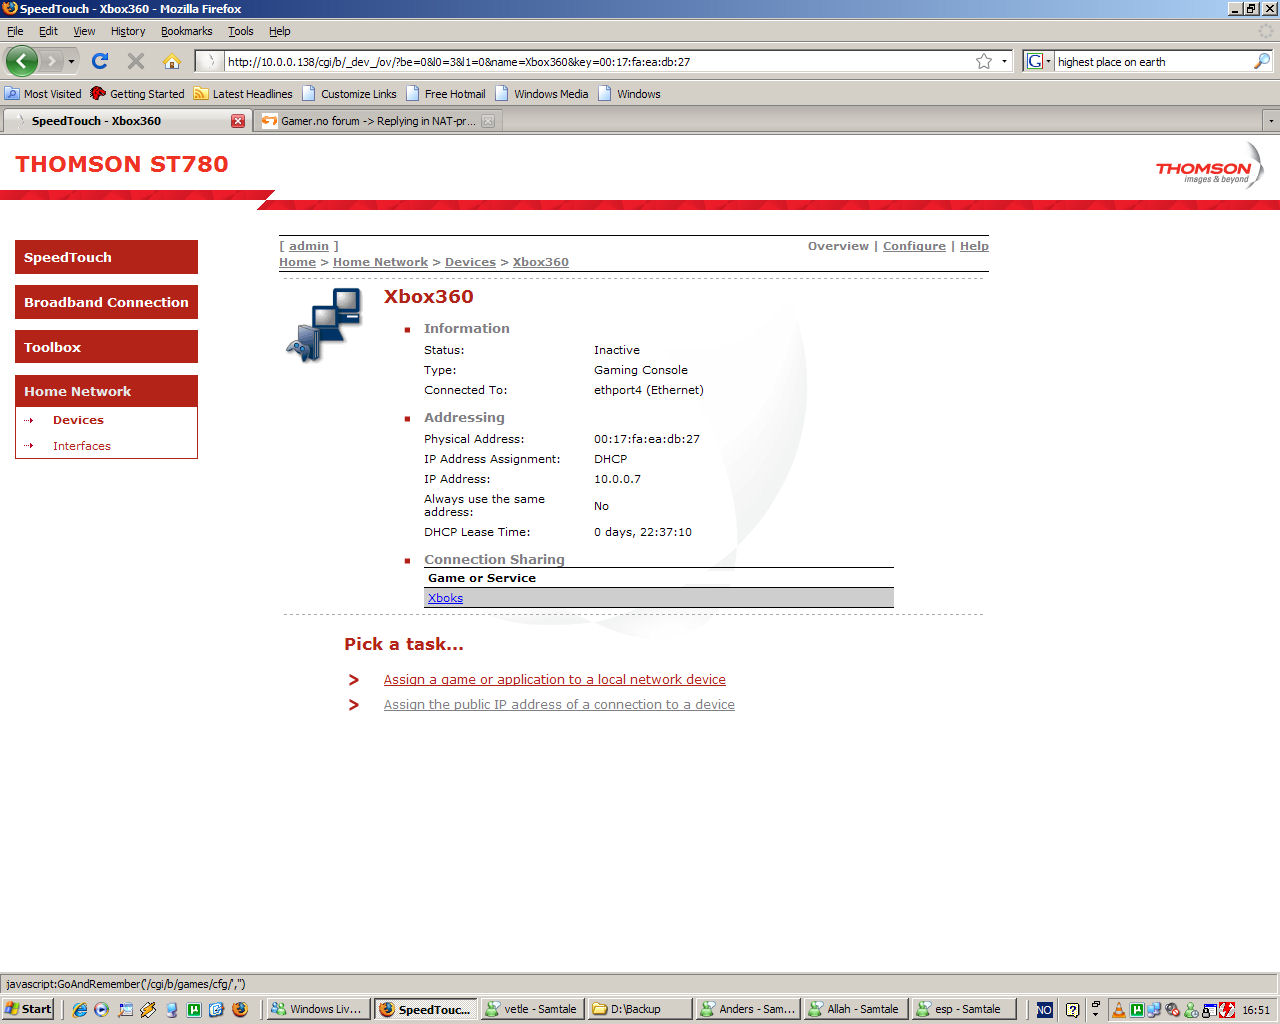Reload the page with the refresh icon
This screenshot has height=1024, width=1280.
100,61
